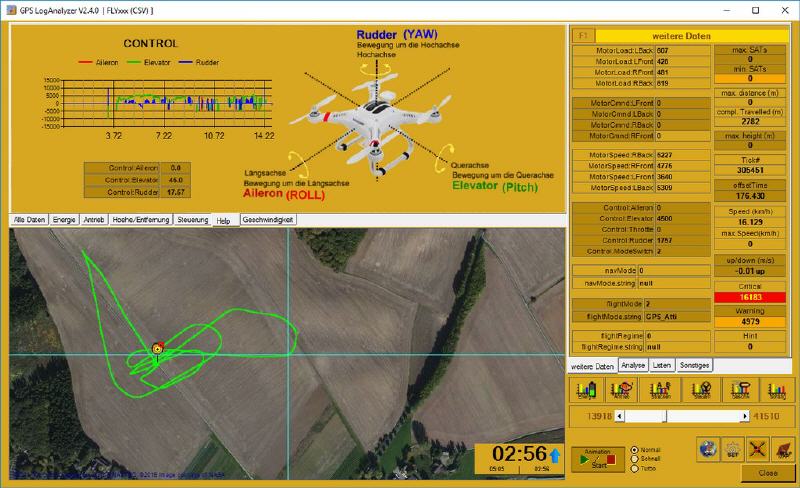Image resolution: width=800 pixels, height=488 pixels.
Task: Click the Tick# value 305451
Action: coord(749,170)
